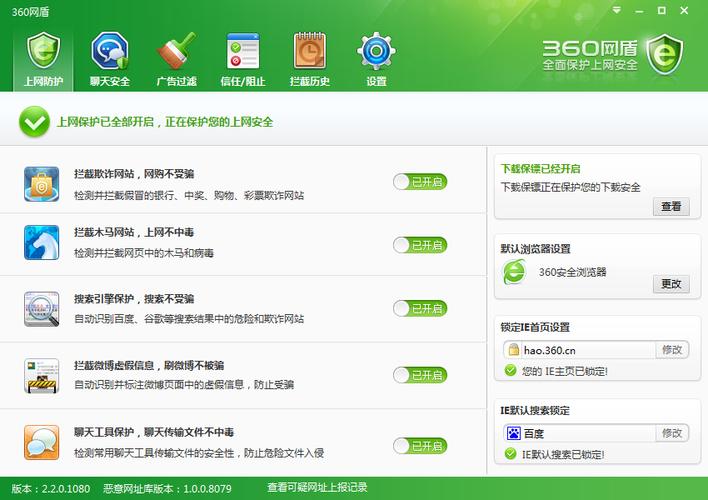
Task: Click 恶意网址库版本：1.0.0.8079 text
Action: [167, 488]
